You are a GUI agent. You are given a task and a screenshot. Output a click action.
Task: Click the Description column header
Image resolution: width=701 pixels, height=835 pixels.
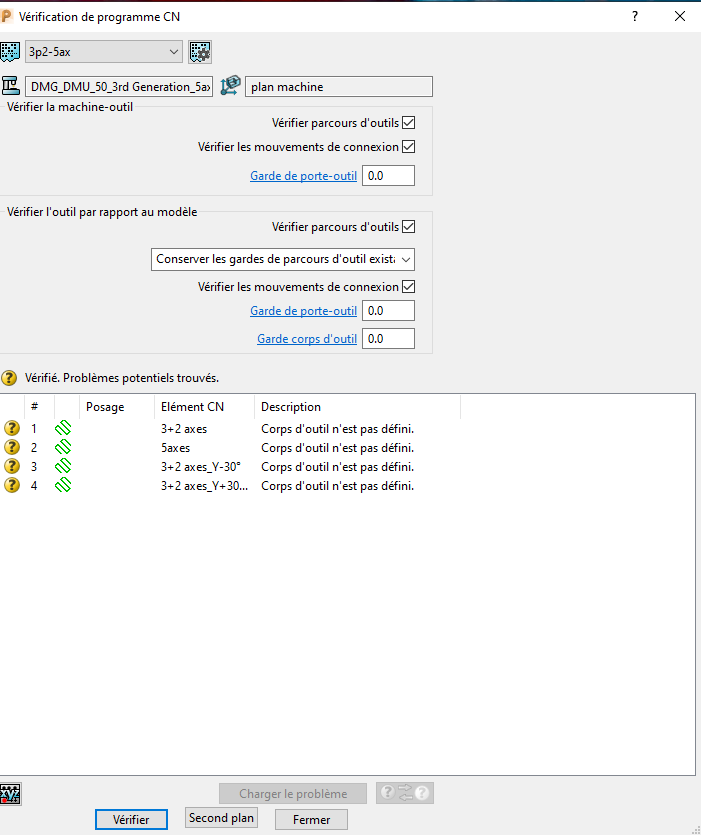291,407
